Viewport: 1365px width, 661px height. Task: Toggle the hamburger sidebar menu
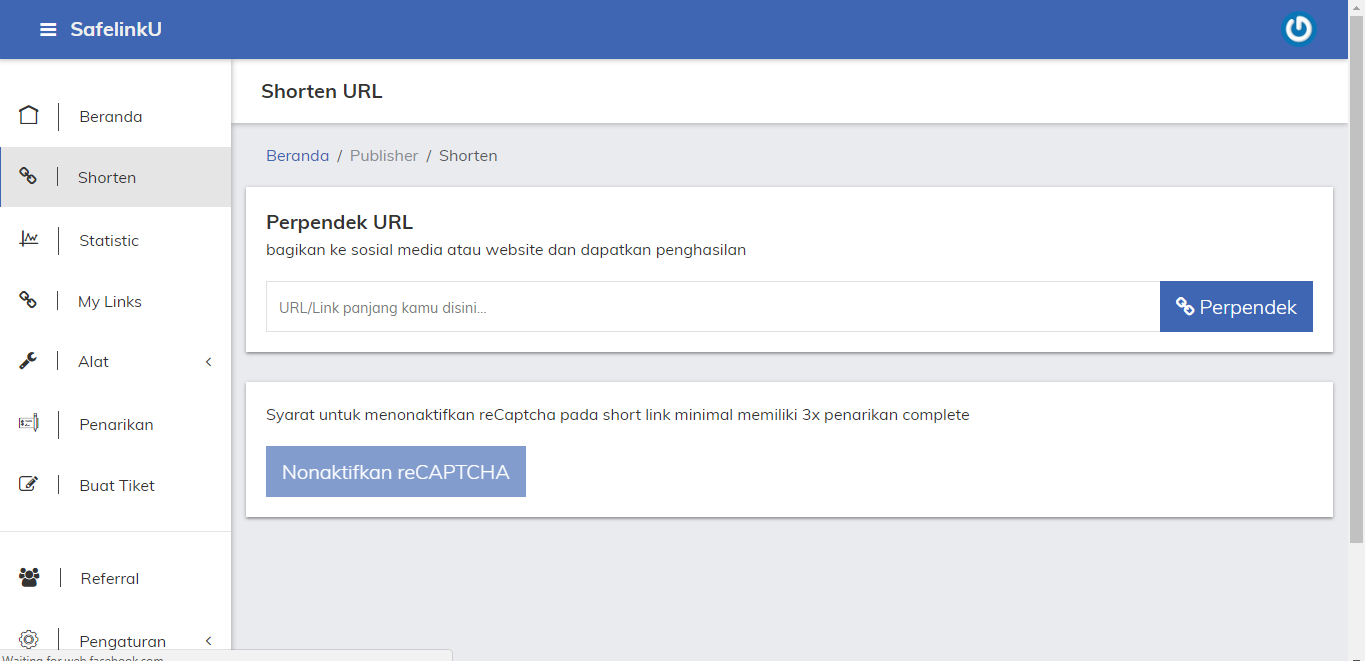48,30
